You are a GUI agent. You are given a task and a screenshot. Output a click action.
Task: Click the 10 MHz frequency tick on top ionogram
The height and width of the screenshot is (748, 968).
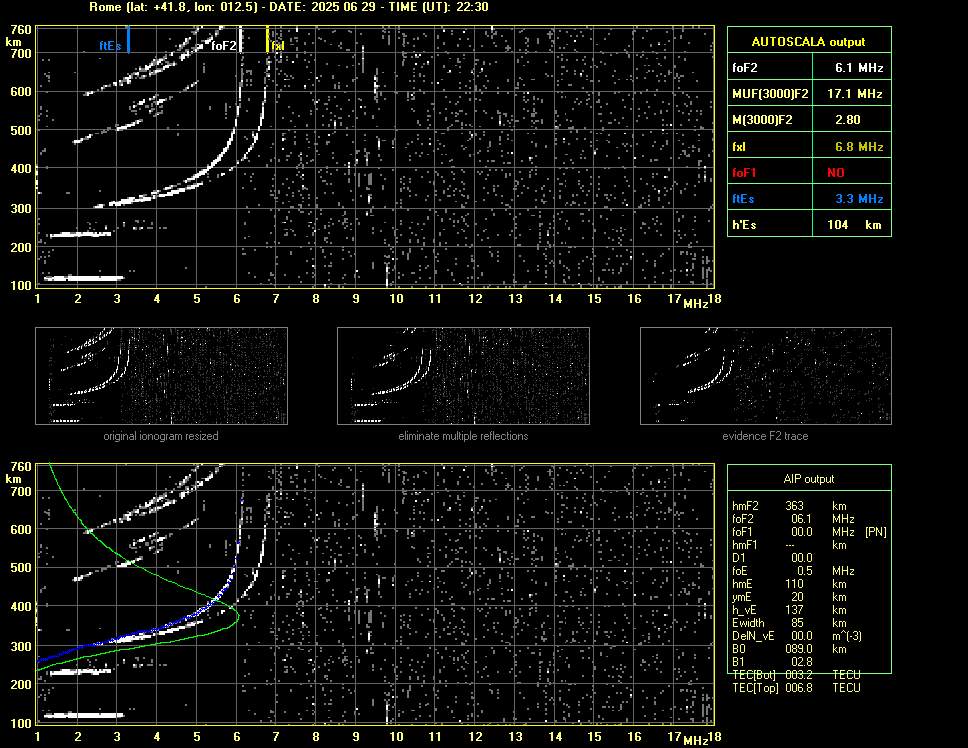[x=396, y=299]
